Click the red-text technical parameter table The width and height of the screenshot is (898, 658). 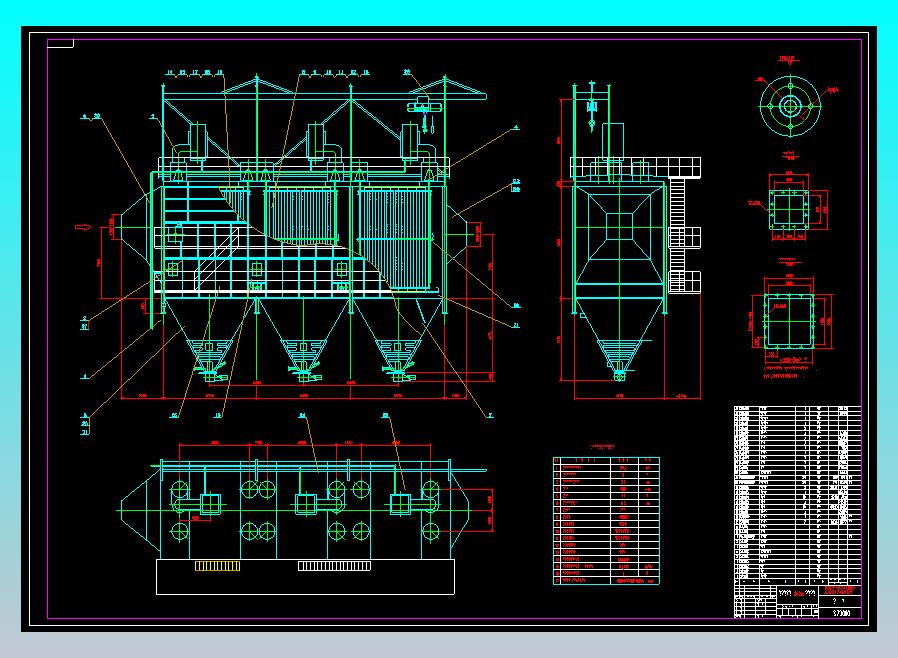[606, 521]
